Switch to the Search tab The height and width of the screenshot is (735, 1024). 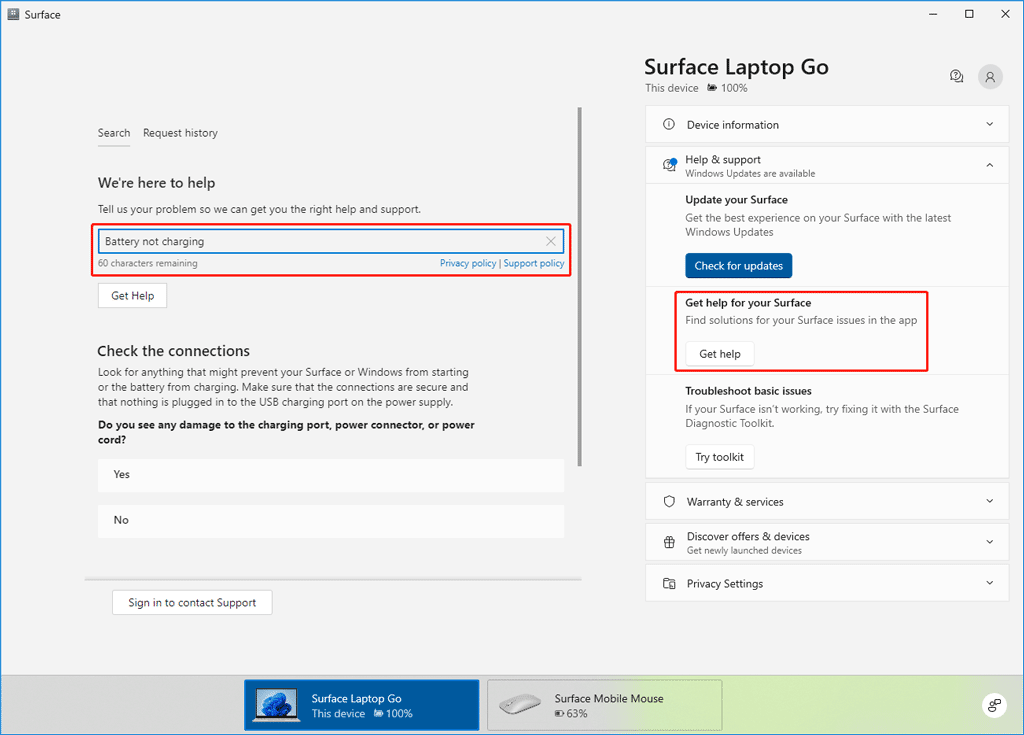(x=114, y=133)
